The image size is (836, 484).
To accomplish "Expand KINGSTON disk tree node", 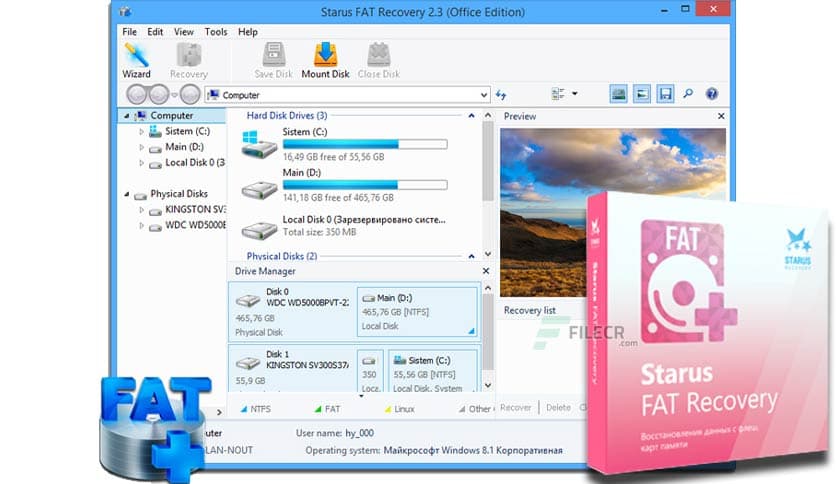I will coord(141,209).
